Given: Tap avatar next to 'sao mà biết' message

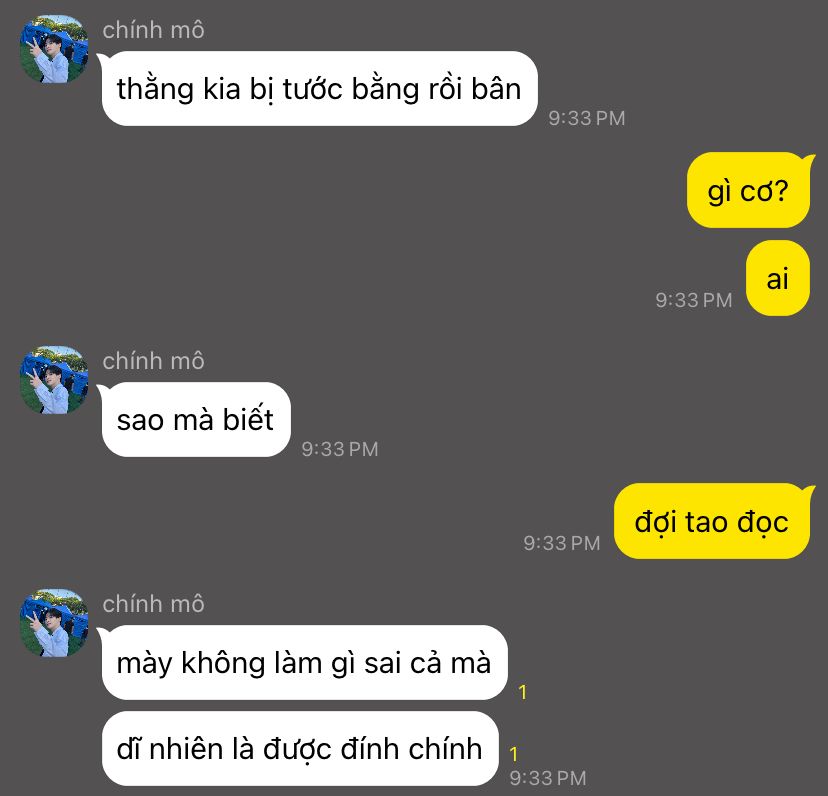Looking at the screenshot, I should point(54,380).
